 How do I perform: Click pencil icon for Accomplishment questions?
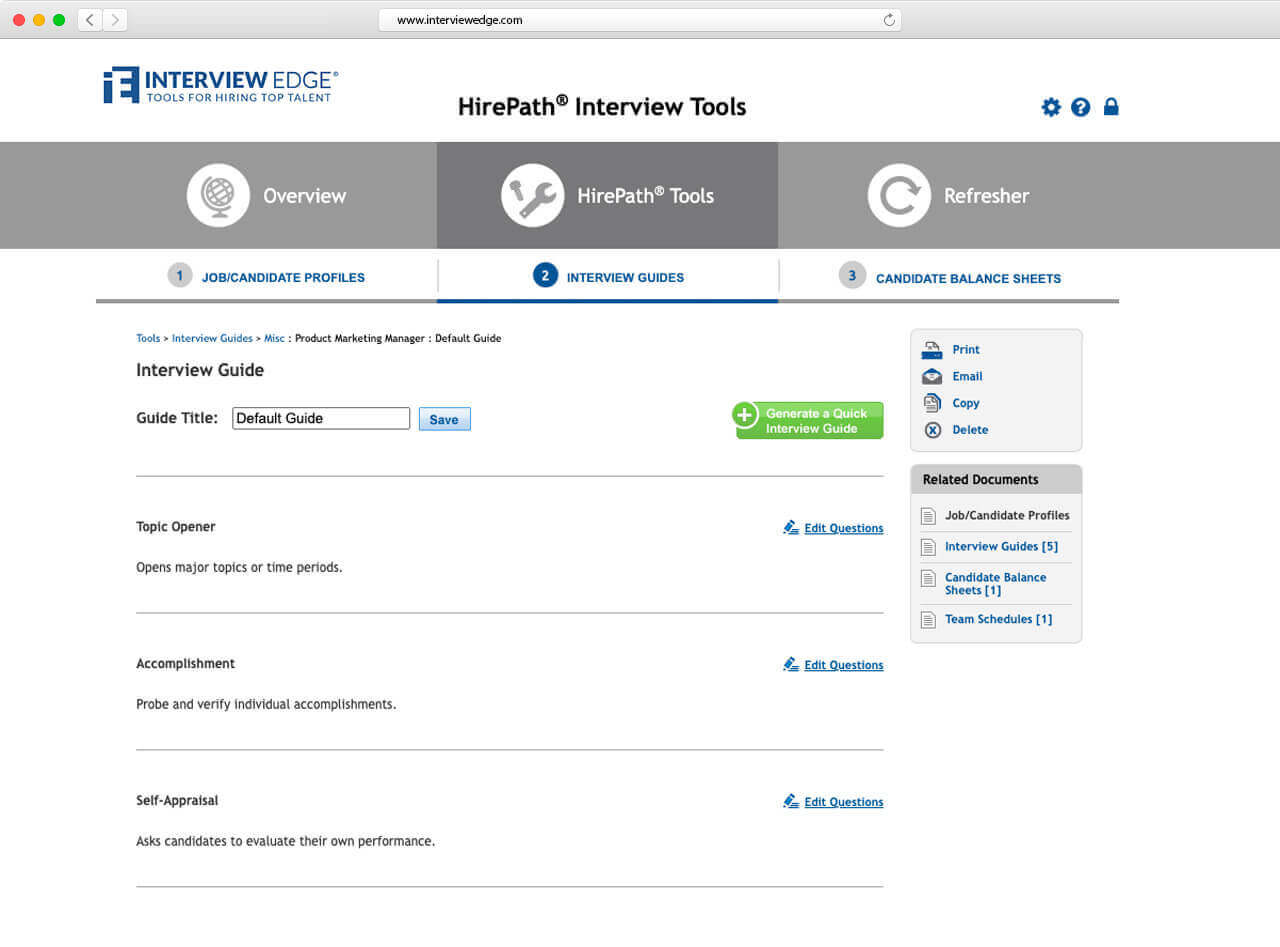coord(791,664)
